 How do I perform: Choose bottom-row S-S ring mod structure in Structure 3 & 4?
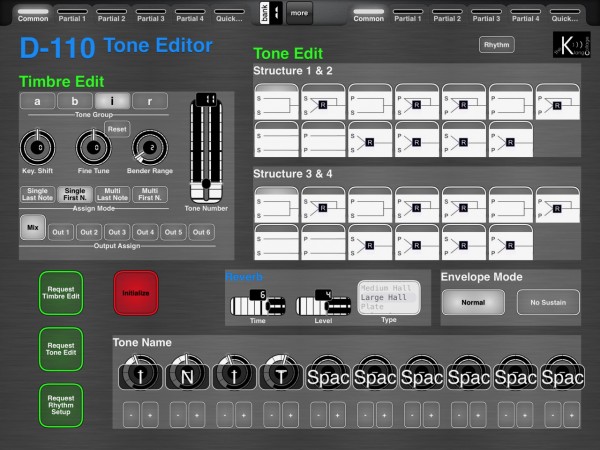tap(370, 242)
